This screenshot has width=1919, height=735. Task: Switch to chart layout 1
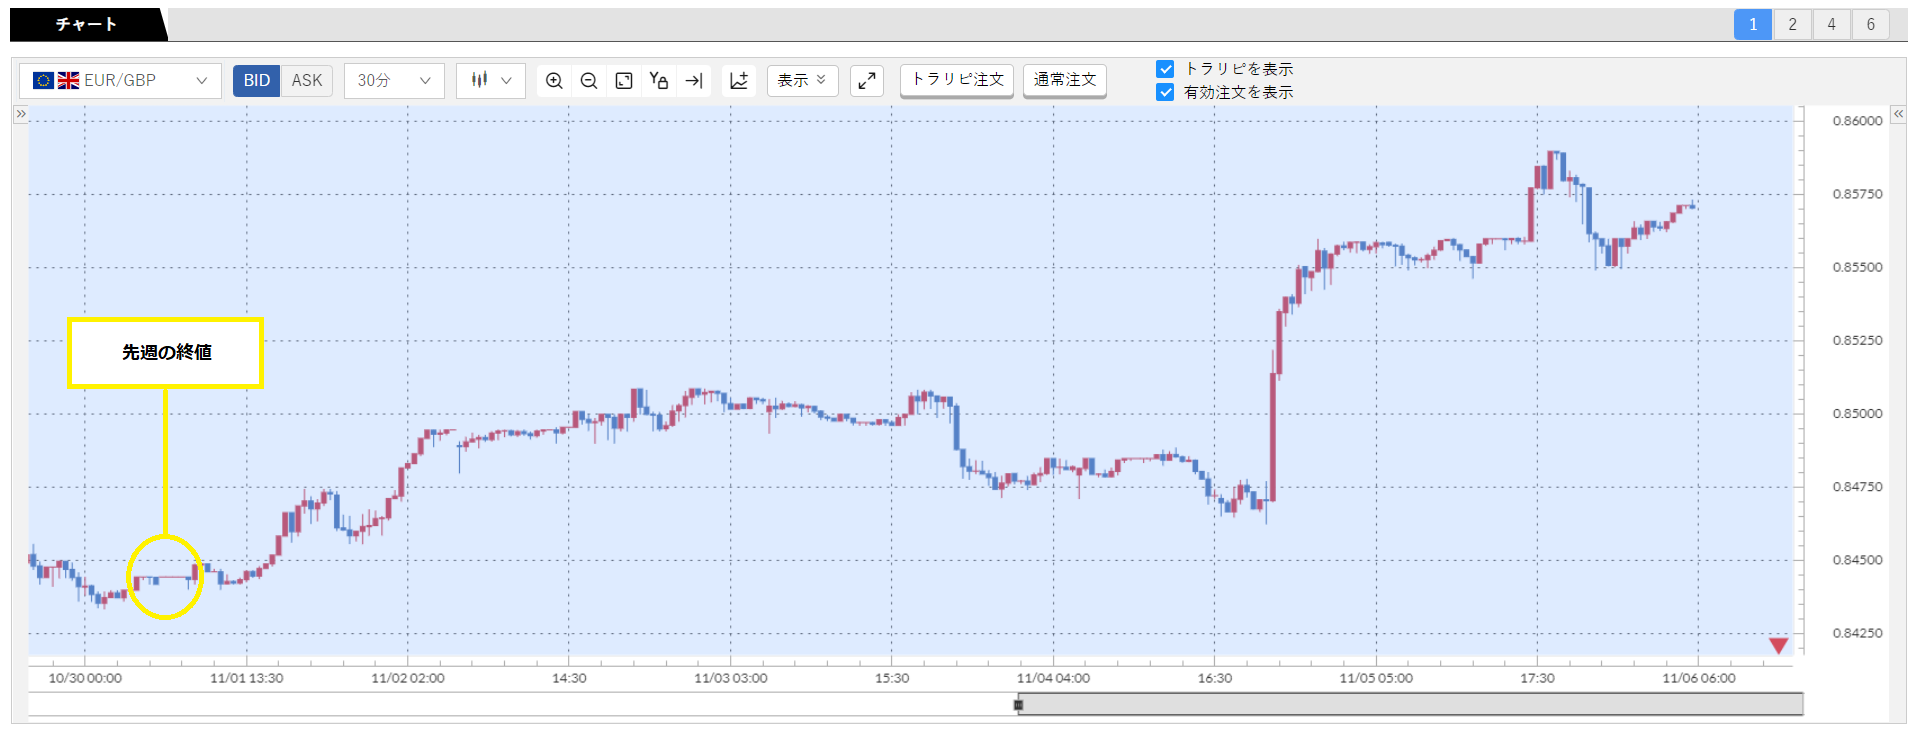[x=1753, y=25]
